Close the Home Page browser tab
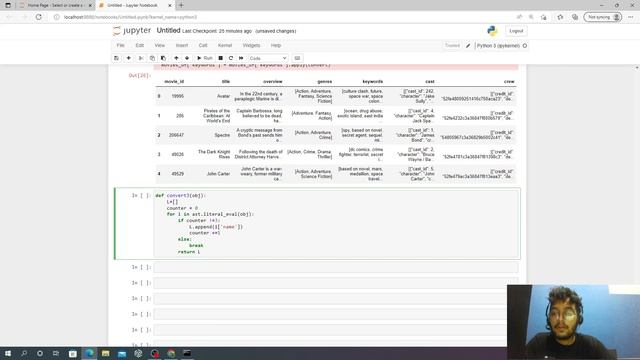Viewport: 640px width, 360px height. coord(90,5)
